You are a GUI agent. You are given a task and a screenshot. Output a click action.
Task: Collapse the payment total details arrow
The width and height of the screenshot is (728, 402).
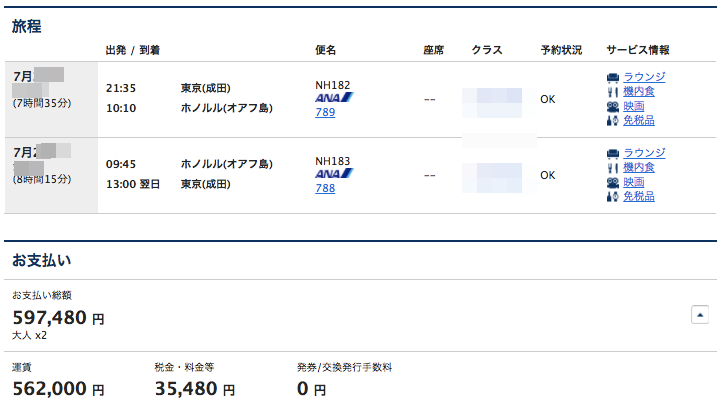(x=700, y=315)
